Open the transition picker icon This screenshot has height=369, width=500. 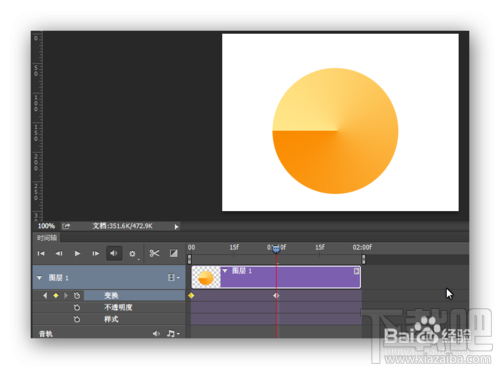click(174, 253)
